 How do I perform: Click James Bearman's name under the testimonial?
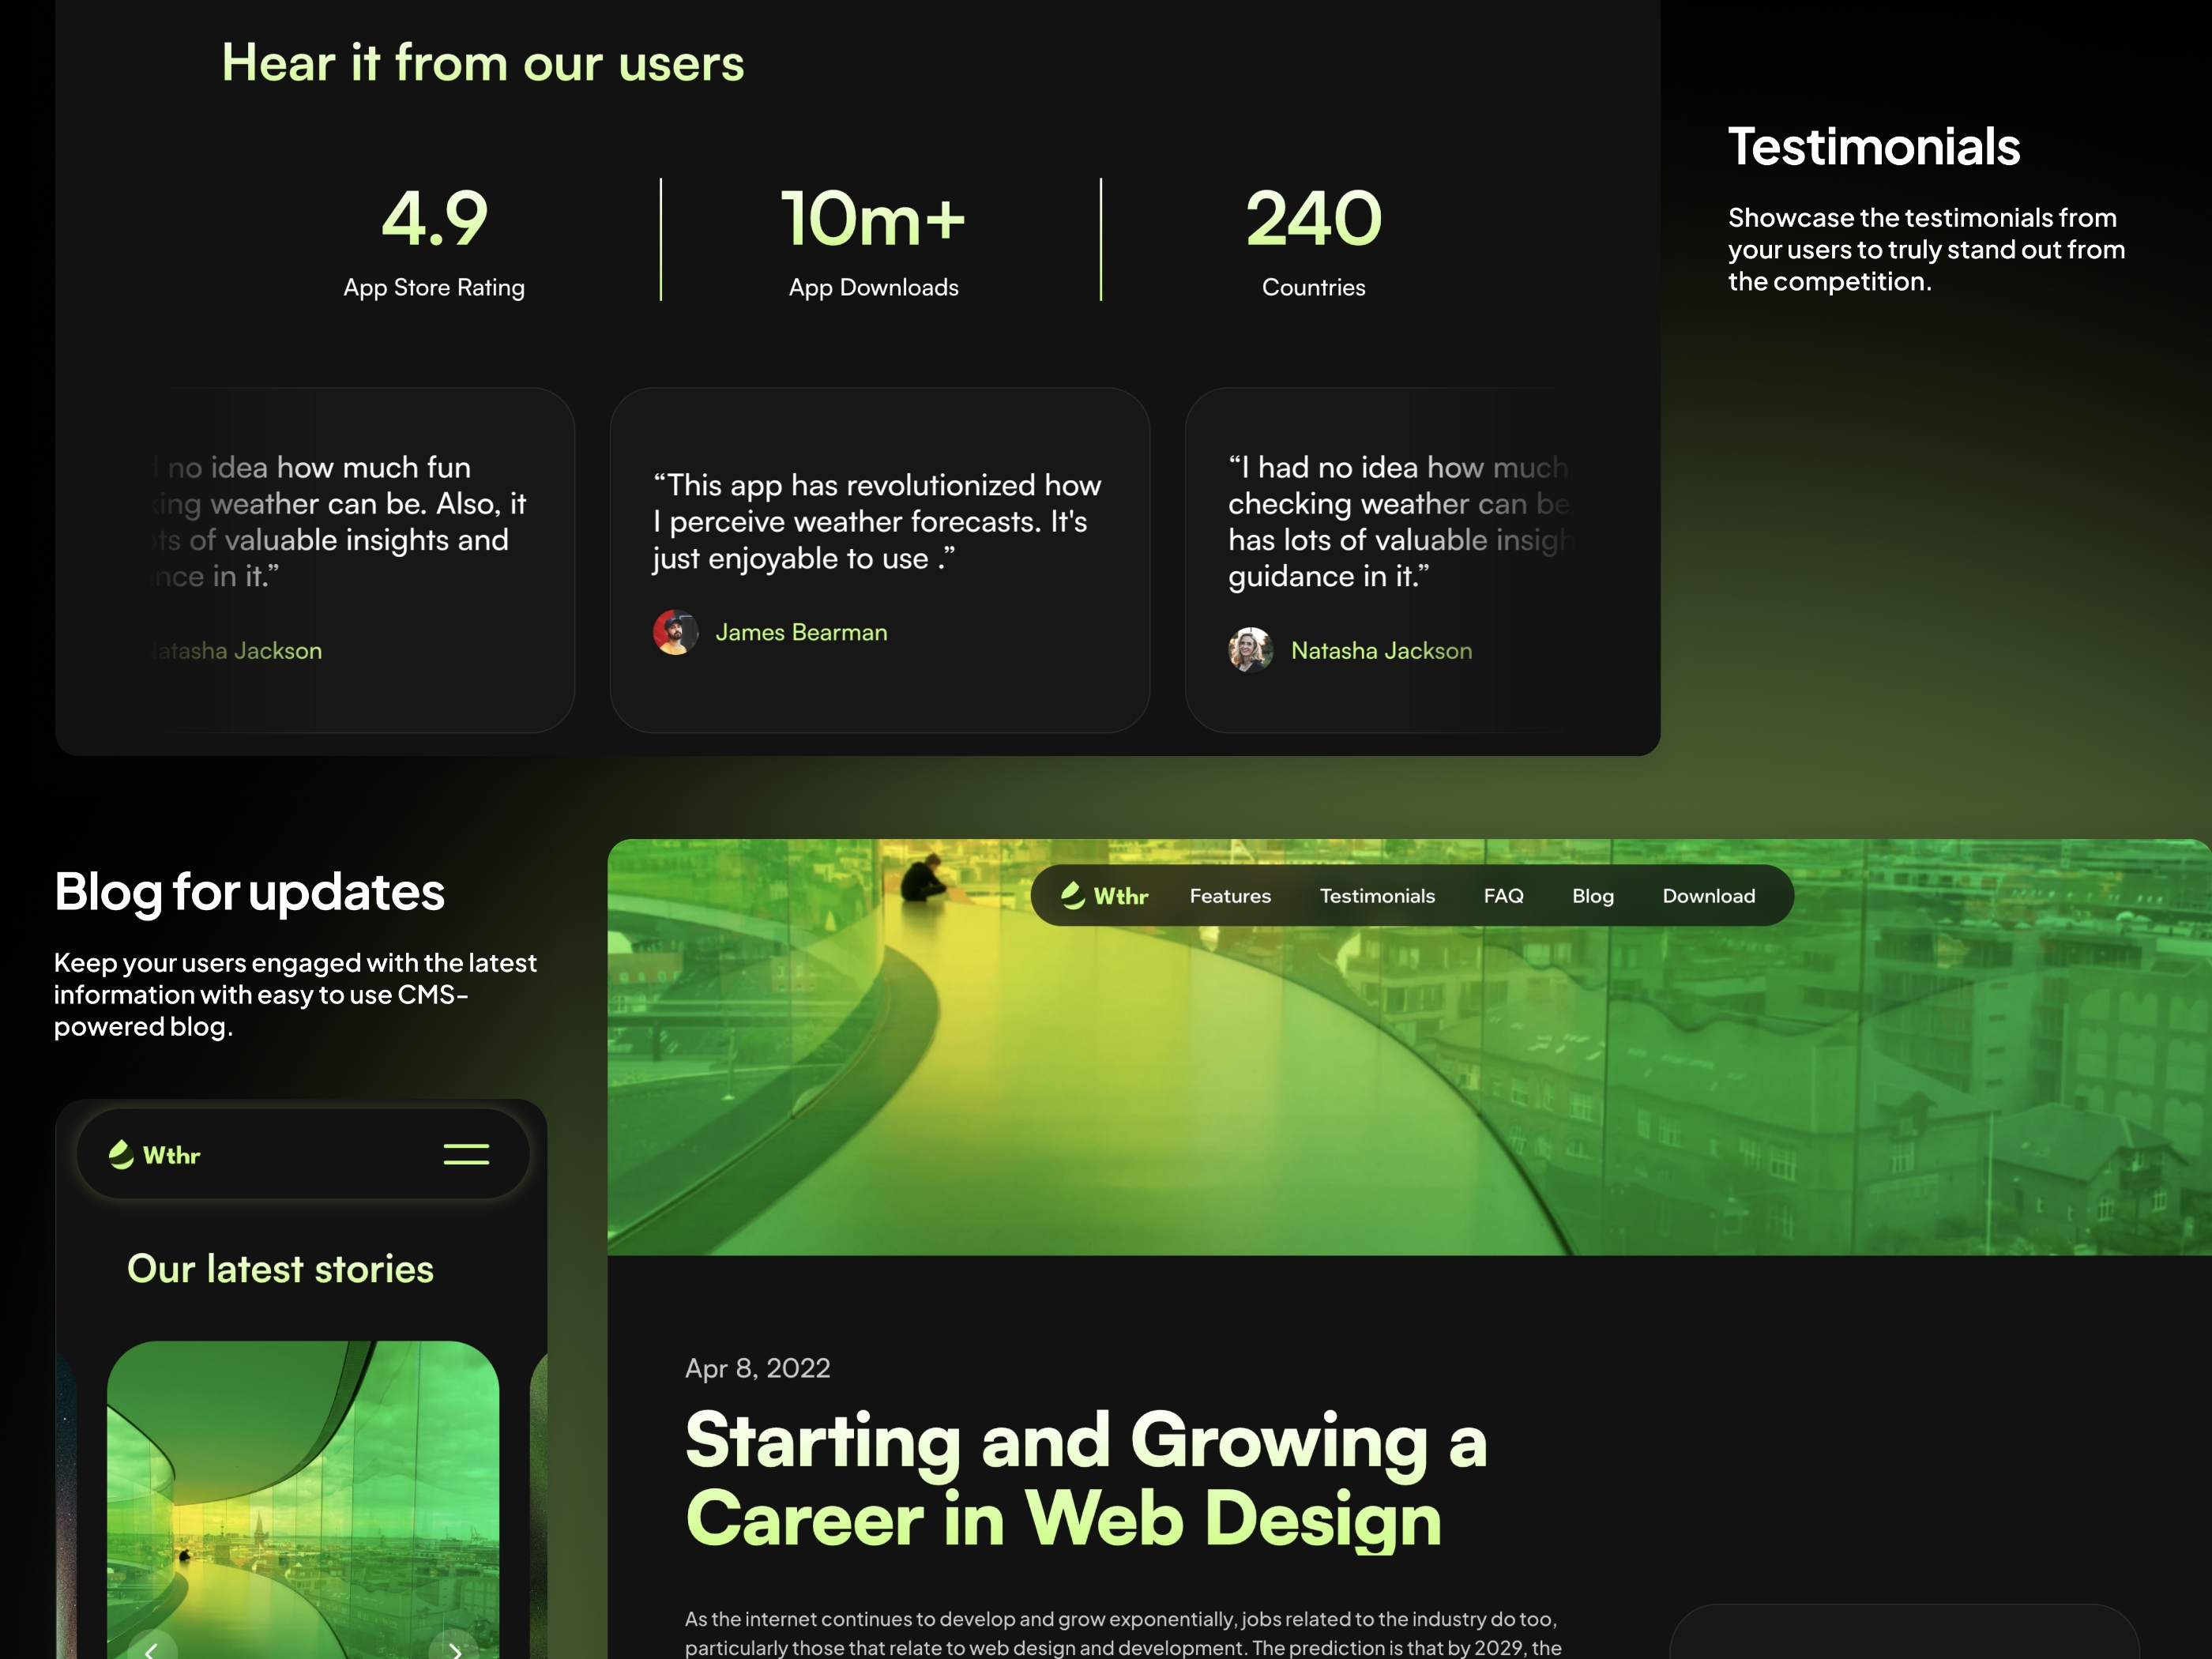802,632
